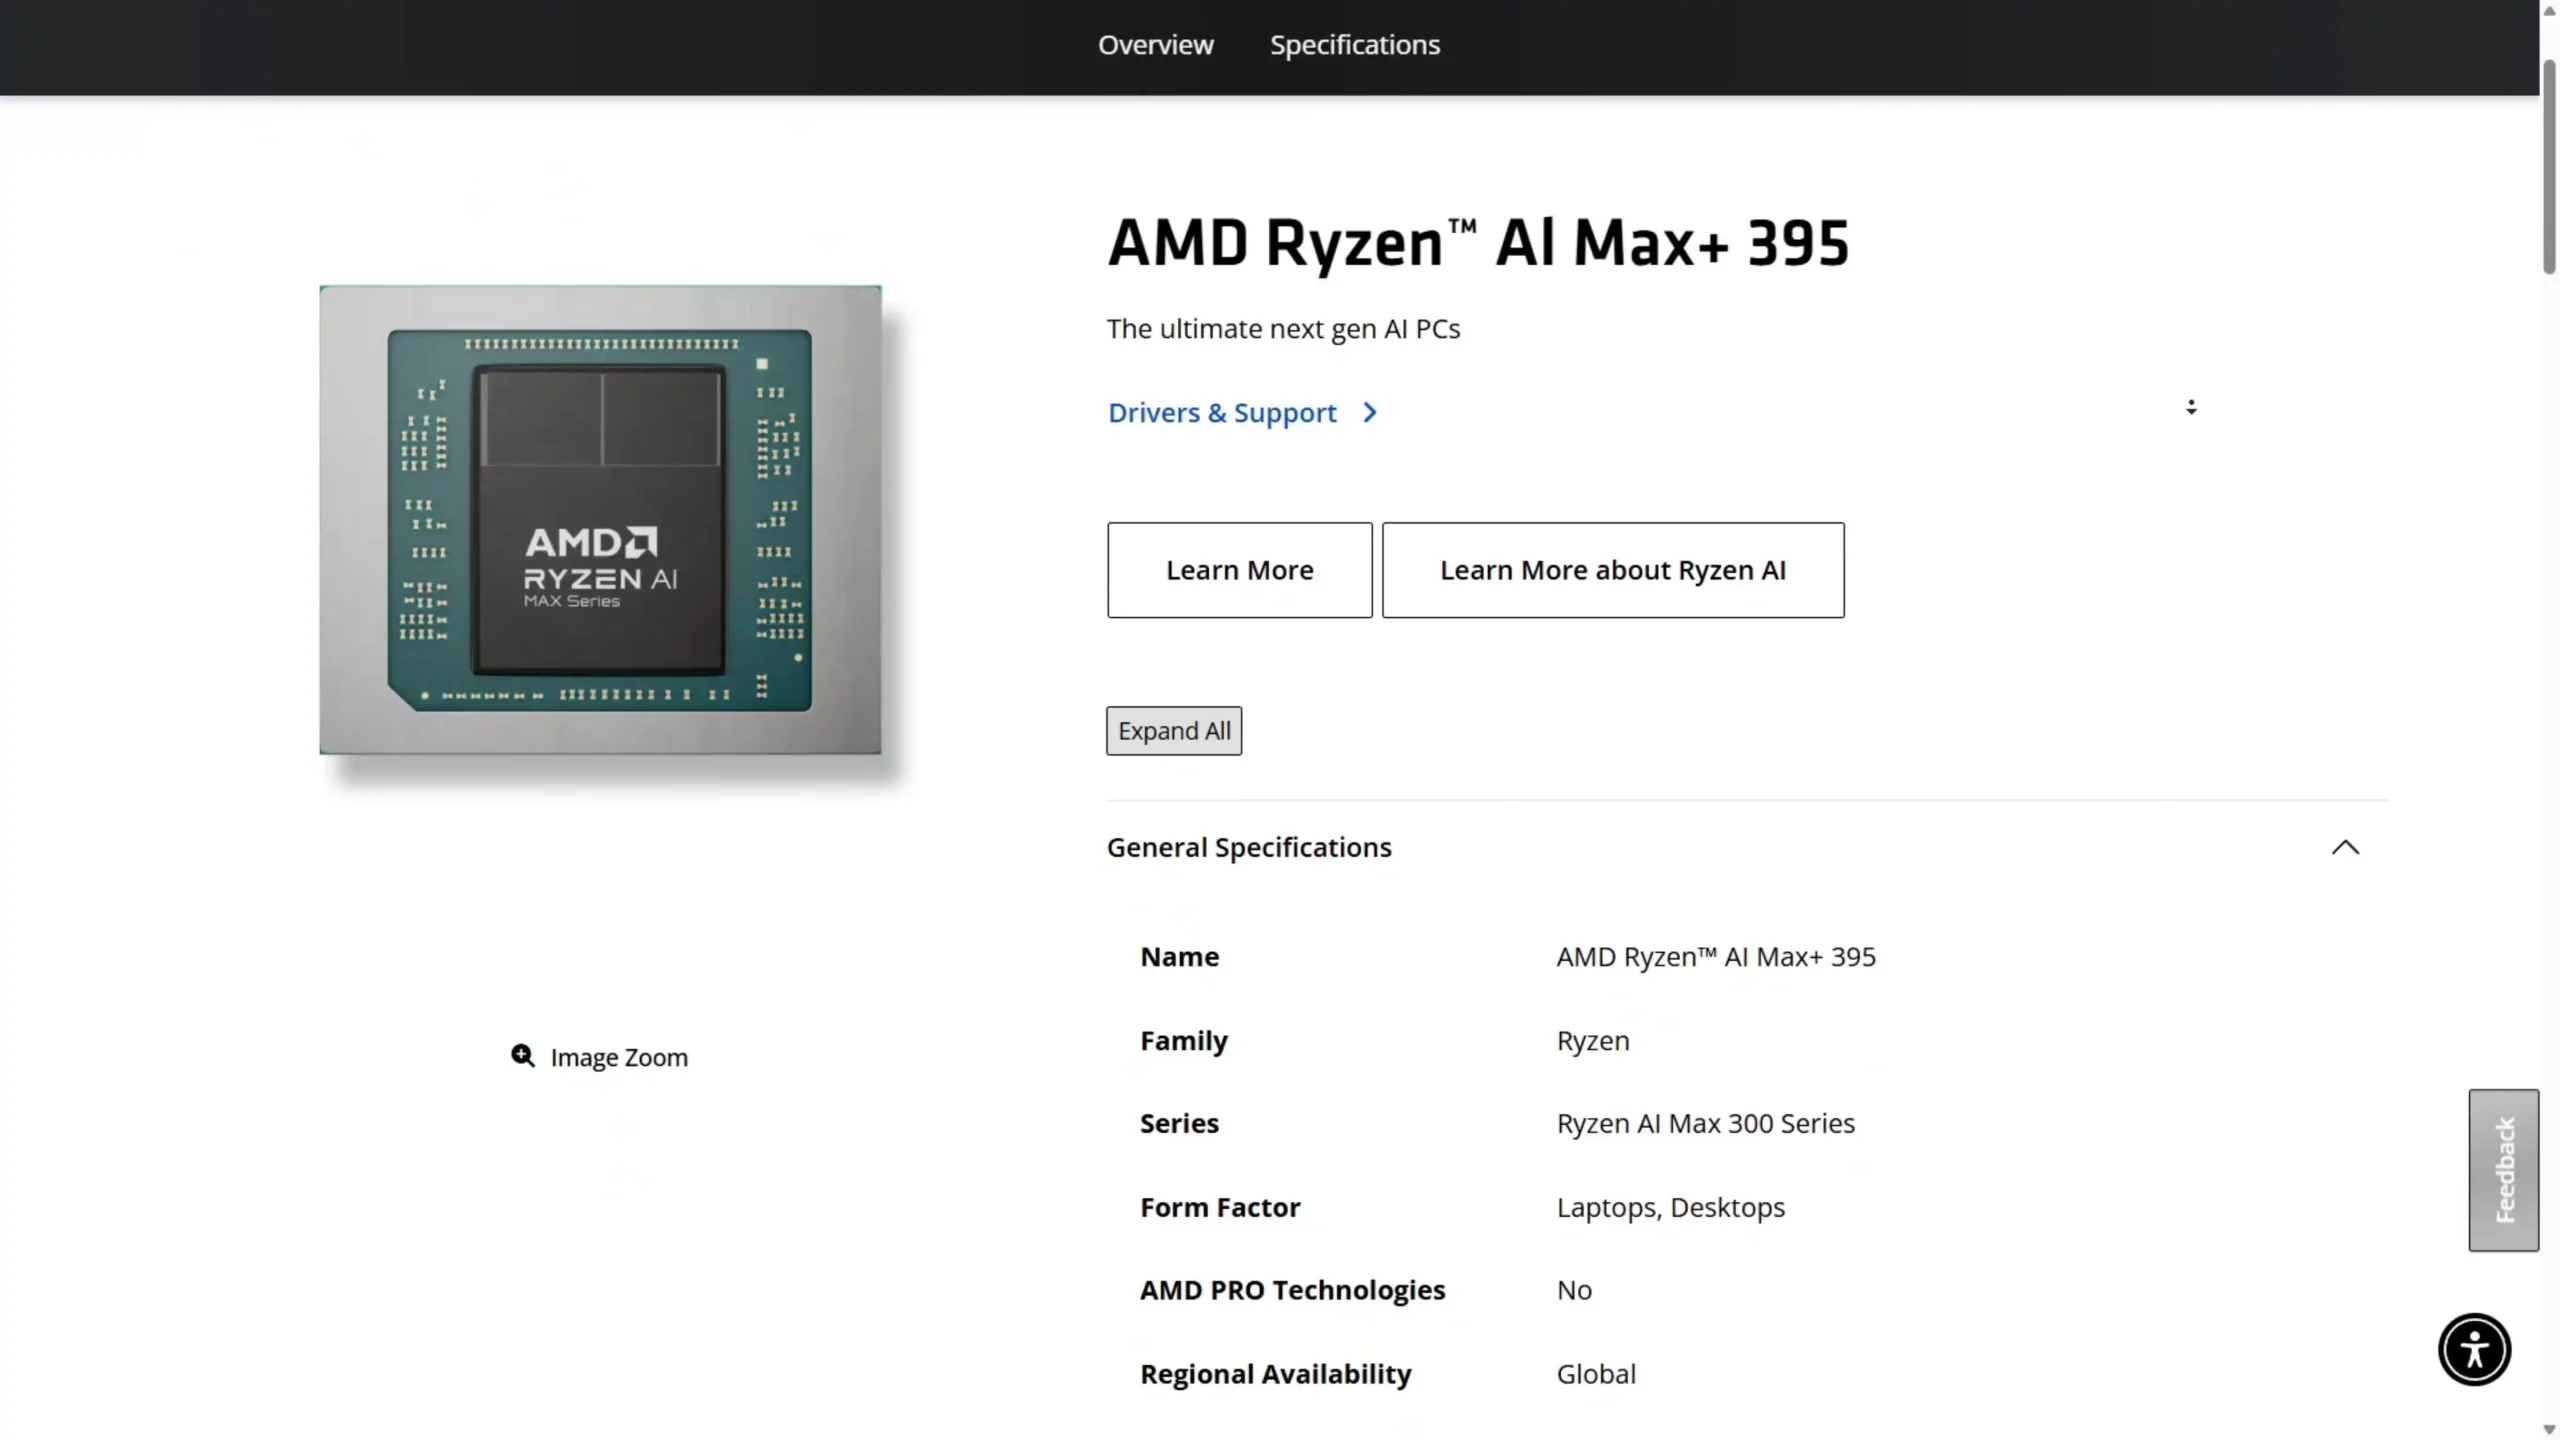This screenshot has width=2560, height=1440.
Task: Click Learn More about Ryzen AI
Action: (x=1612, y=570)
